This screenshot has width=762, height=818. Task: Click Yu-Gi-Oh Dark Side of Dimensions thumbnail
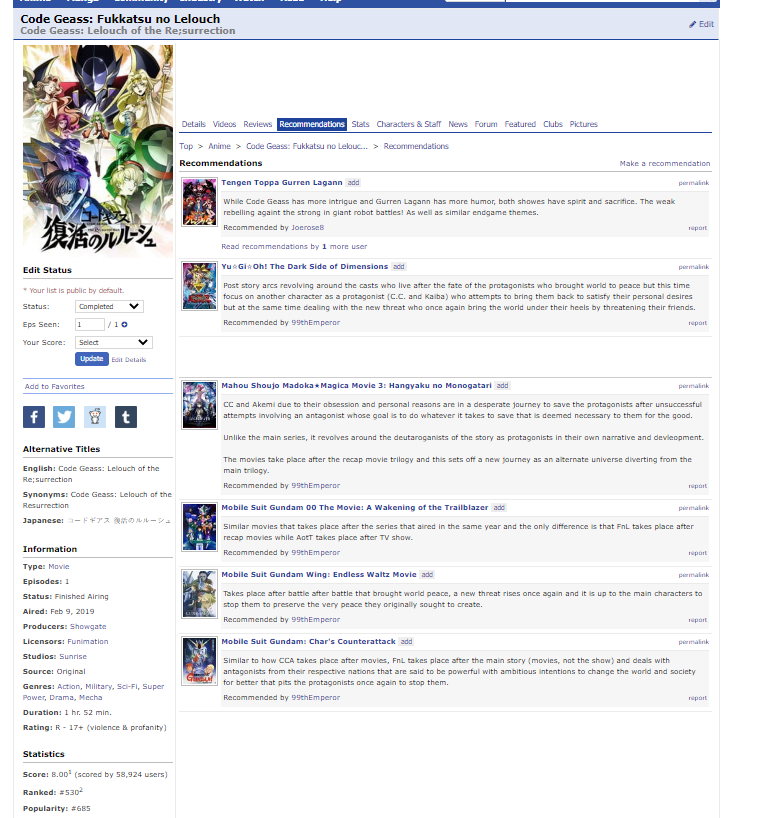(x=199, y=286)
